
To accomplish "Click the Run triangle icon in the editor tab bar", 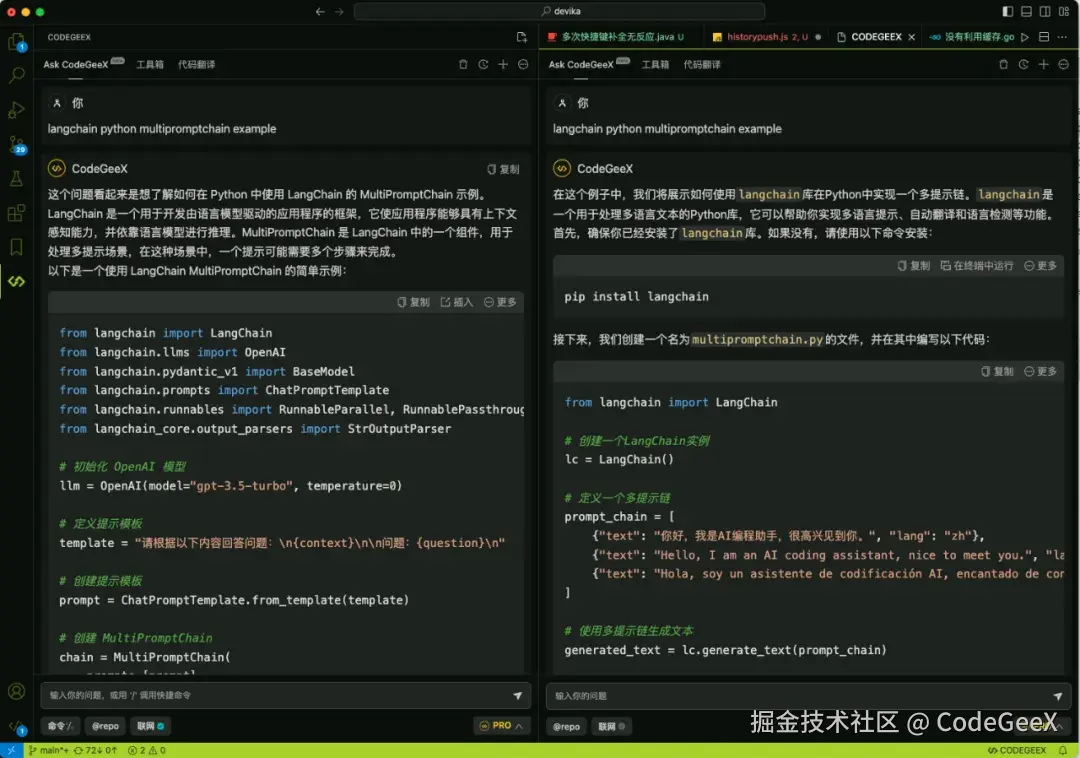I will pyautogui.click(x=1025, y=36).
